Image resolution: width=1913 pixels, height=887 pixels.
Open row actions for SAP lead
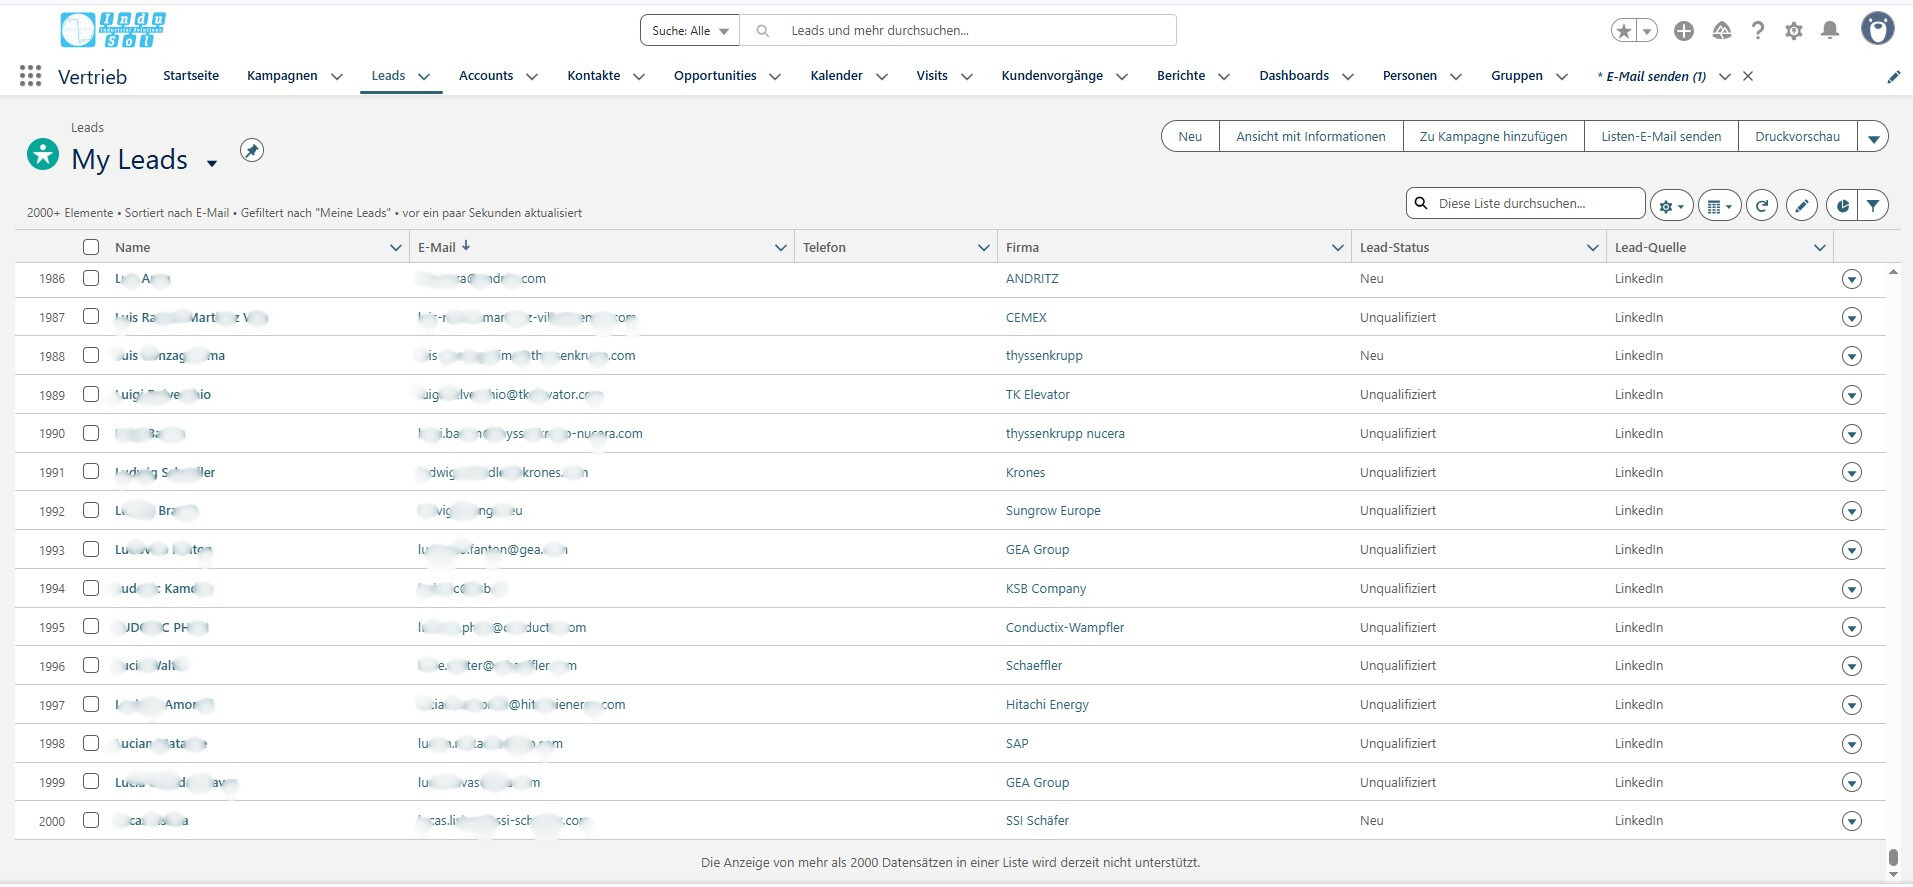[1852, 744]
